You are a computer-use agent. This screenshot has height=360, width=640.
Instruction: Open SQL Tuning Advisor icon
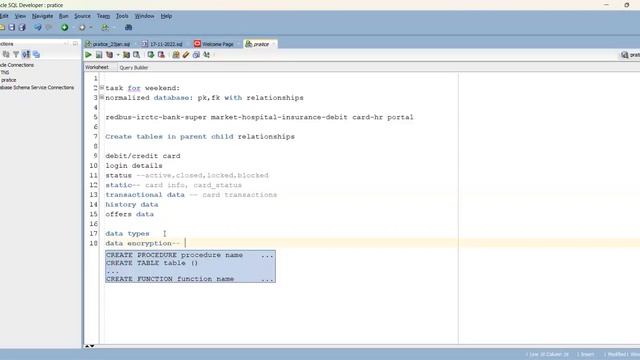136,55
